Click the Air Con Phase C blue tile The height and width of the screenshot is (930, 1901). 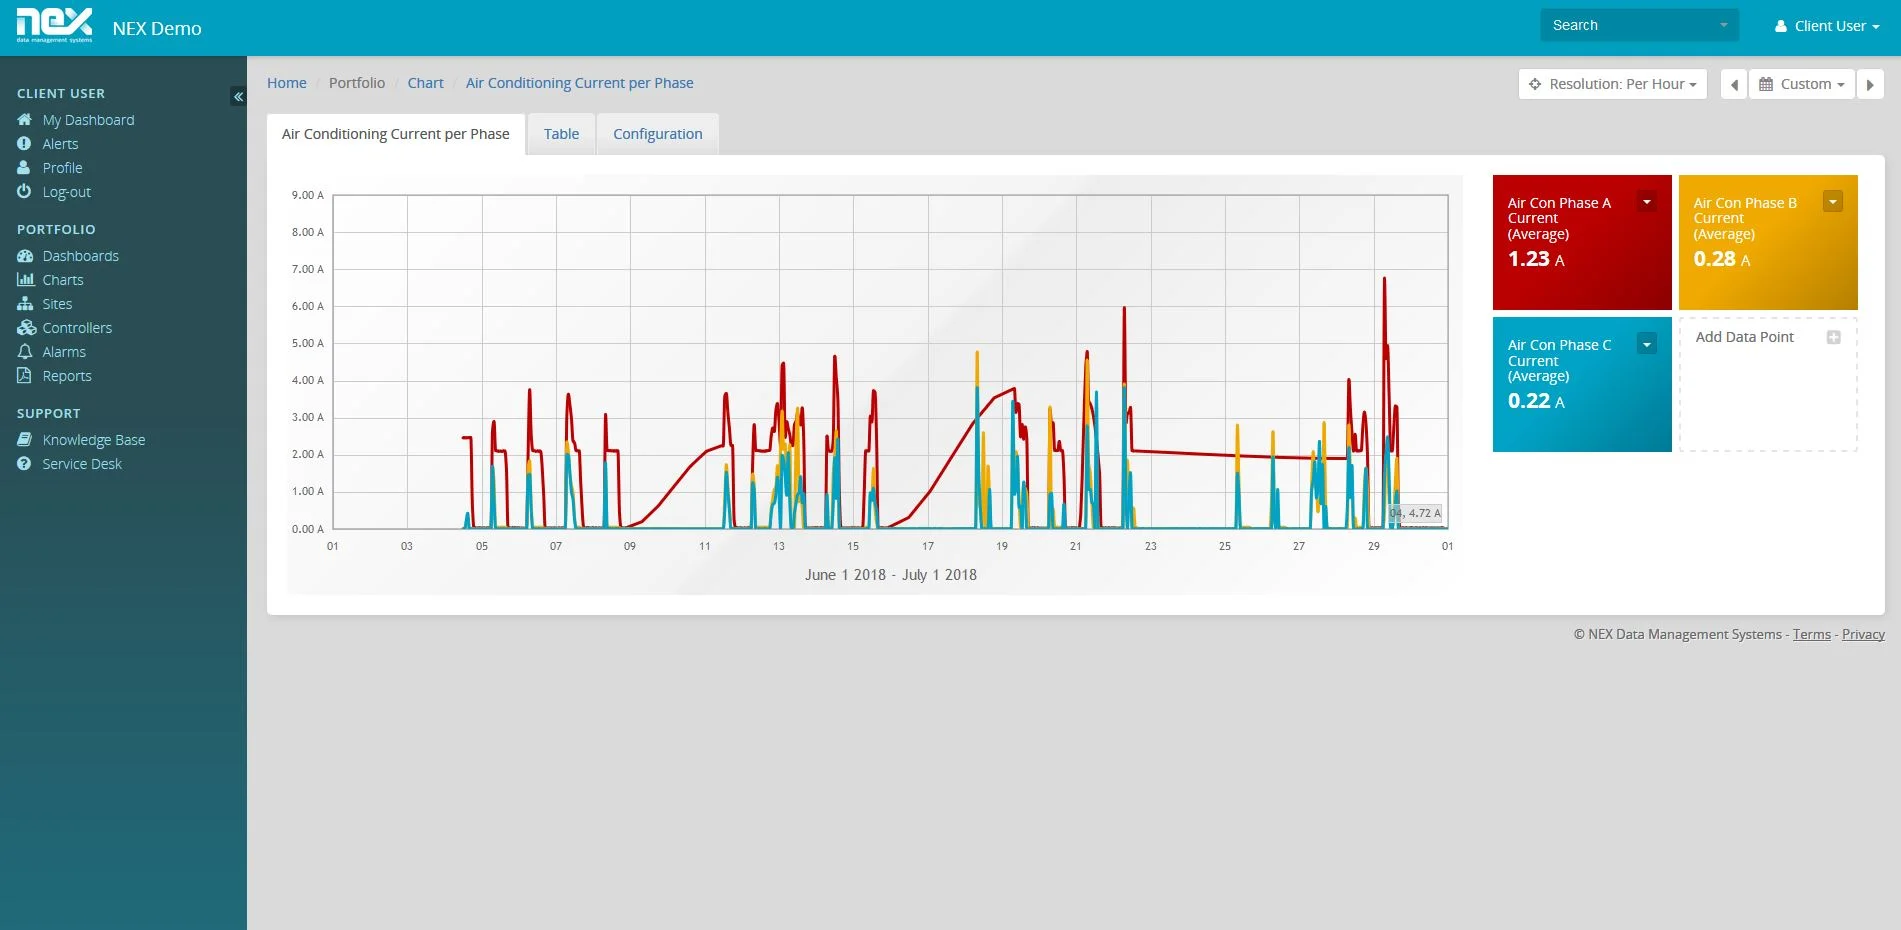pyautogui.click(x=1582, y=384)
